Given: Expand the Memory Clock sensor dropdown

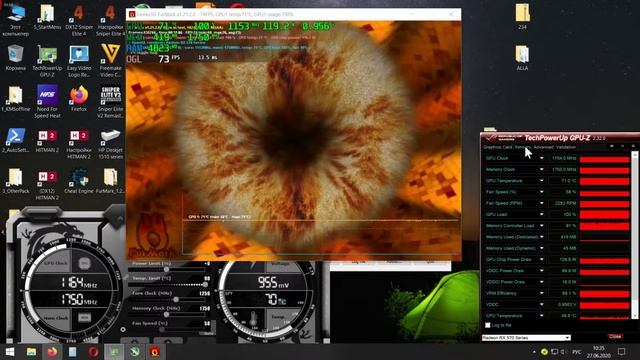Looking at the screenshot, I should 542,169.
